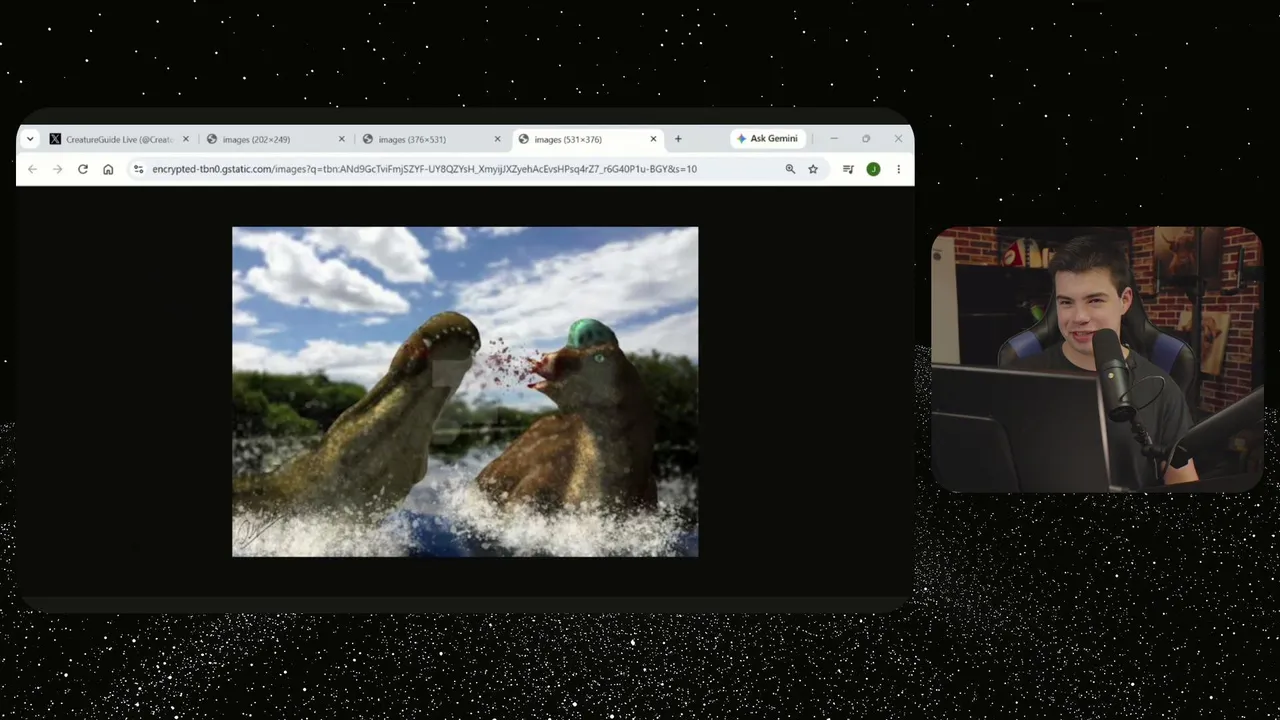Click the Ask Gemini button
Viewport: 1280px width, 720px height.
pyautogui.click(x=767, y=139)
